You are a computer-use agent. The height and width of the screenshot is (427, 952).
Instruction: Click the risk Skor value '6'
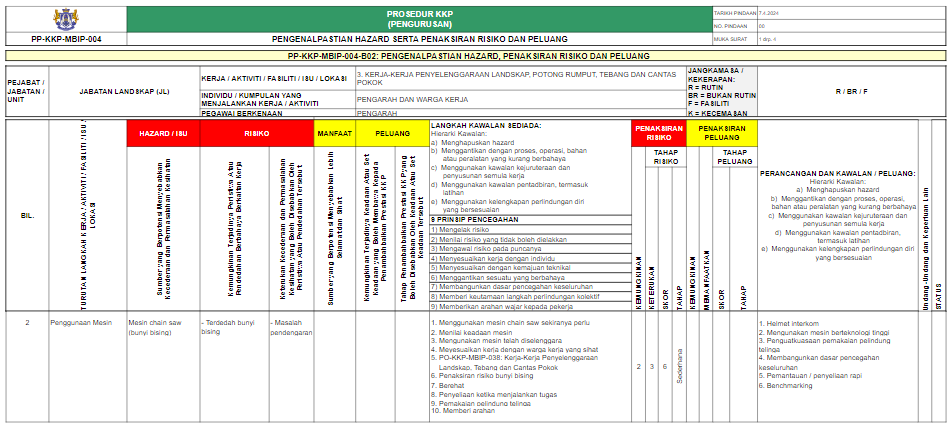tap(665, 366)
